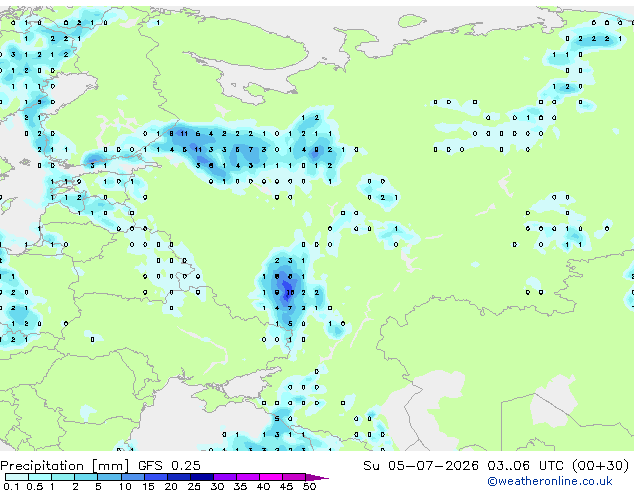Click the 'GFS 0.25' model label
634x490 pixels.
pos(169,466)
